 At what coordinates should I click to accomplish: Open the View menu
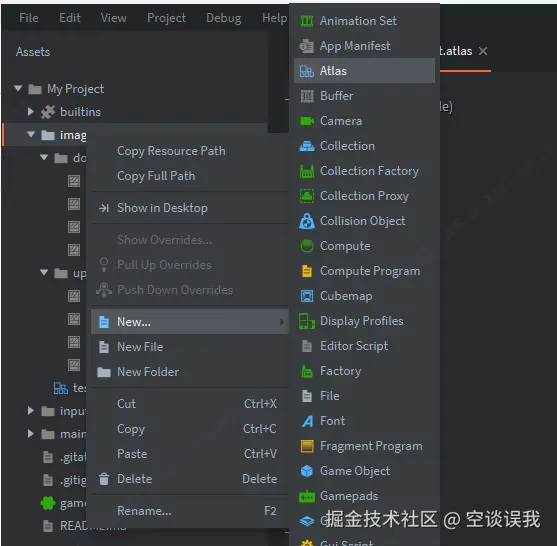point(114,18)
